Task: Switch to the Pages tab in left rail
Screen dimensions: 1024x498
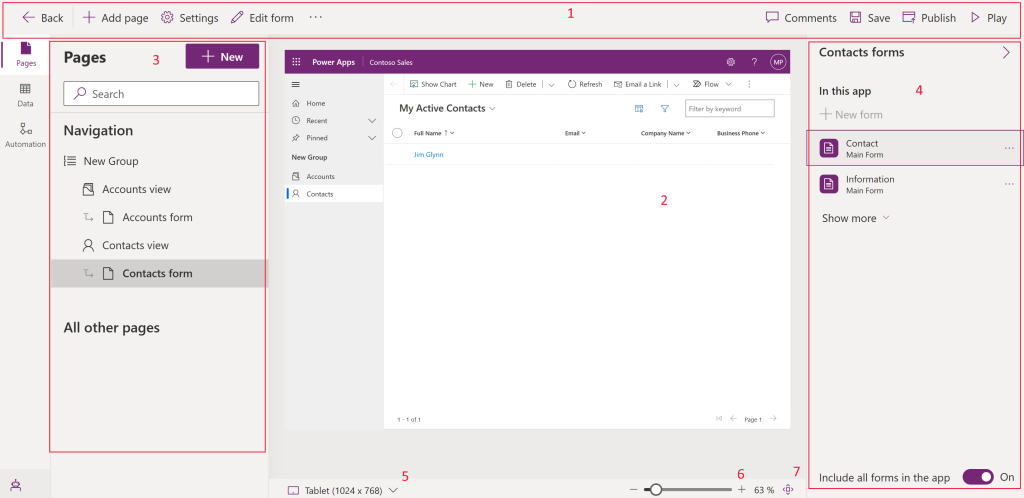Action: [25, 54]
